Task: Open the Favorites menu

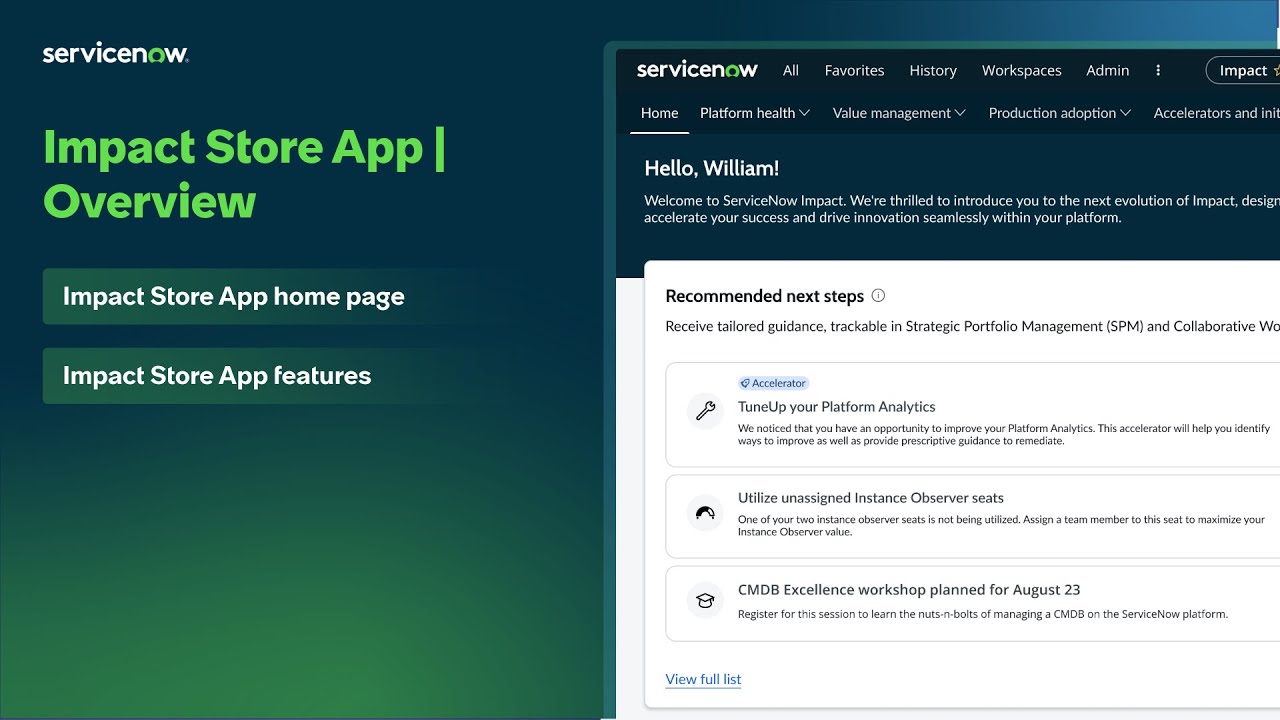Action: click(854, 70)
